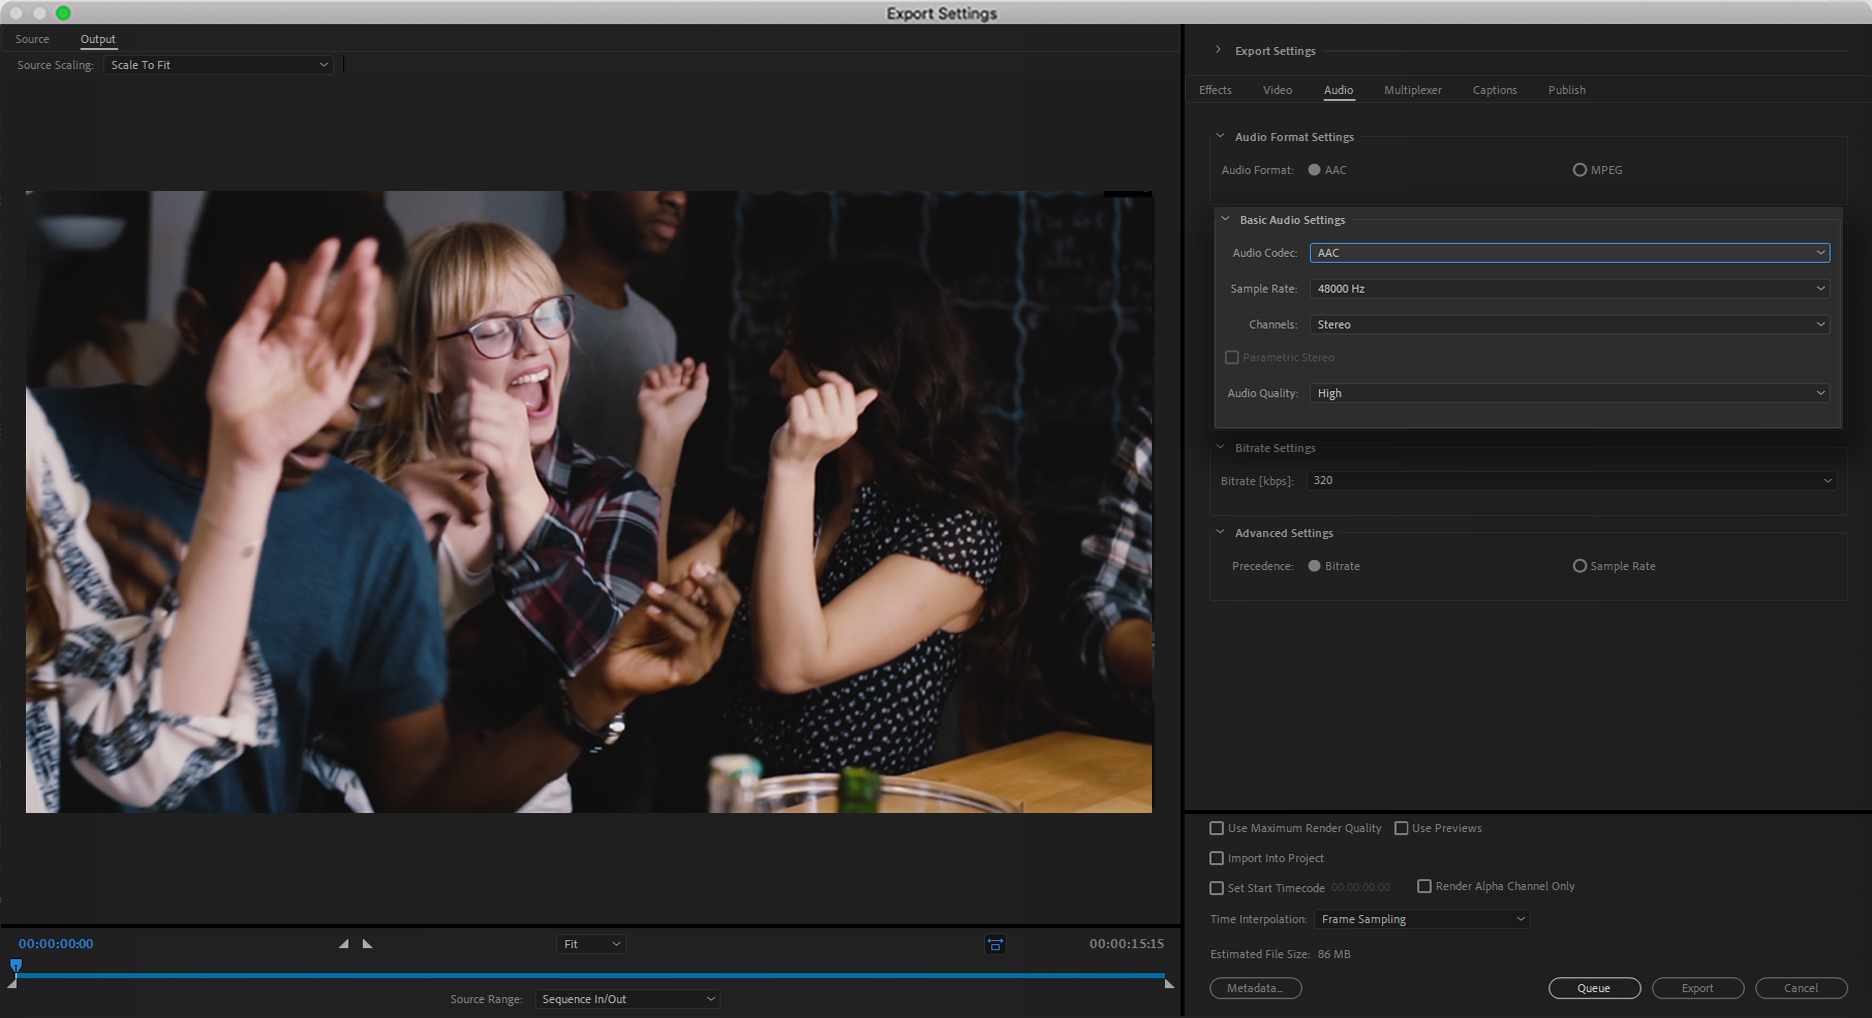This screenshot has width=1872, height=1018.
Task: Click the in-point marker at timeline start
Action: point(12,985)
